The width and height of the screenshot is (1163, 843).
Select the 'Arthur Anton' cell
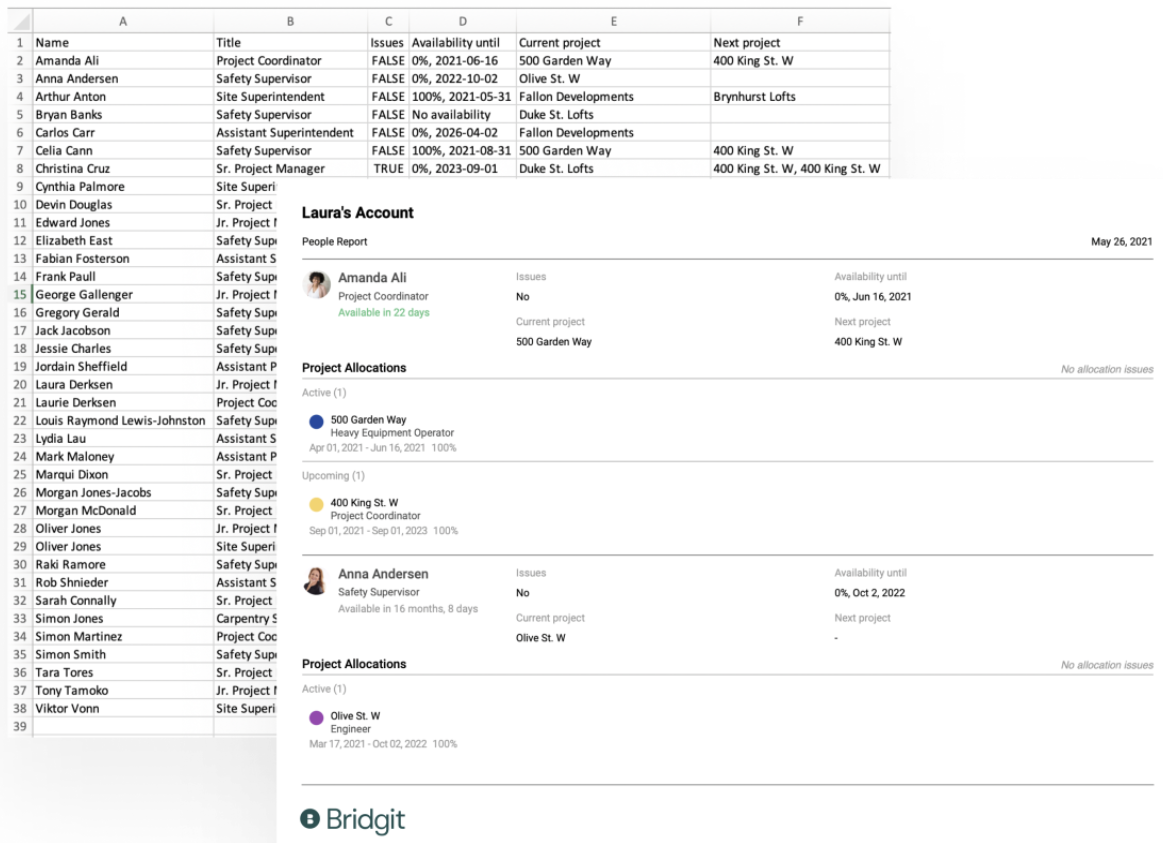[123, 96]
